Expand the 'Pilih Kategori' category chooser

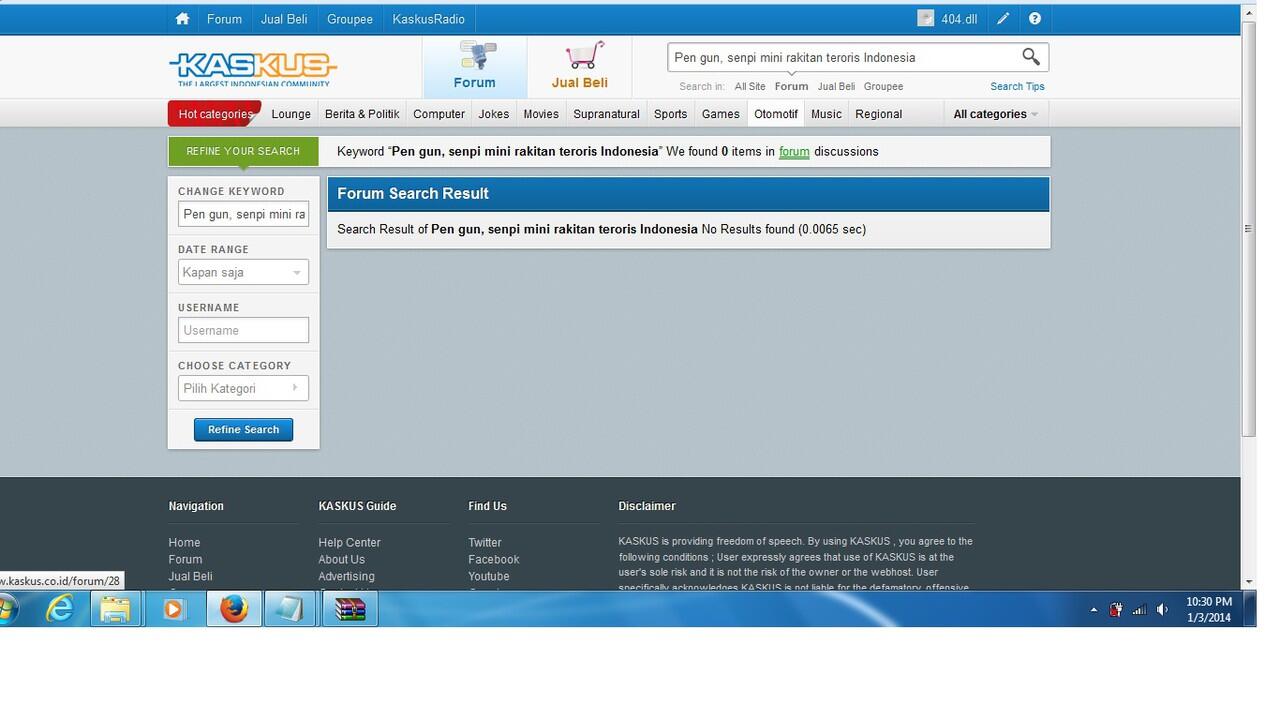(243, 388)
